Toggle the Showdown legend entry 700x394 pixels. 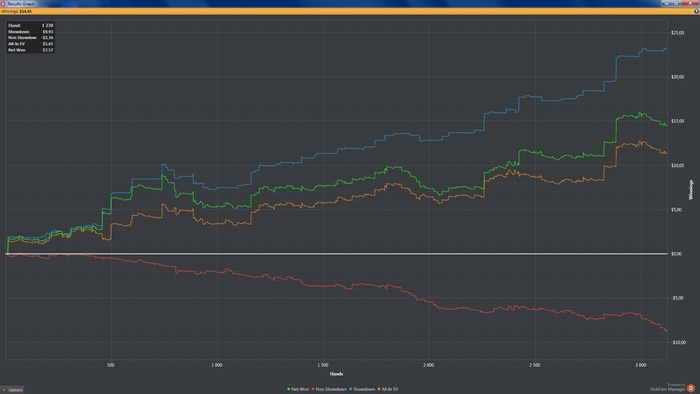point(362,390)
